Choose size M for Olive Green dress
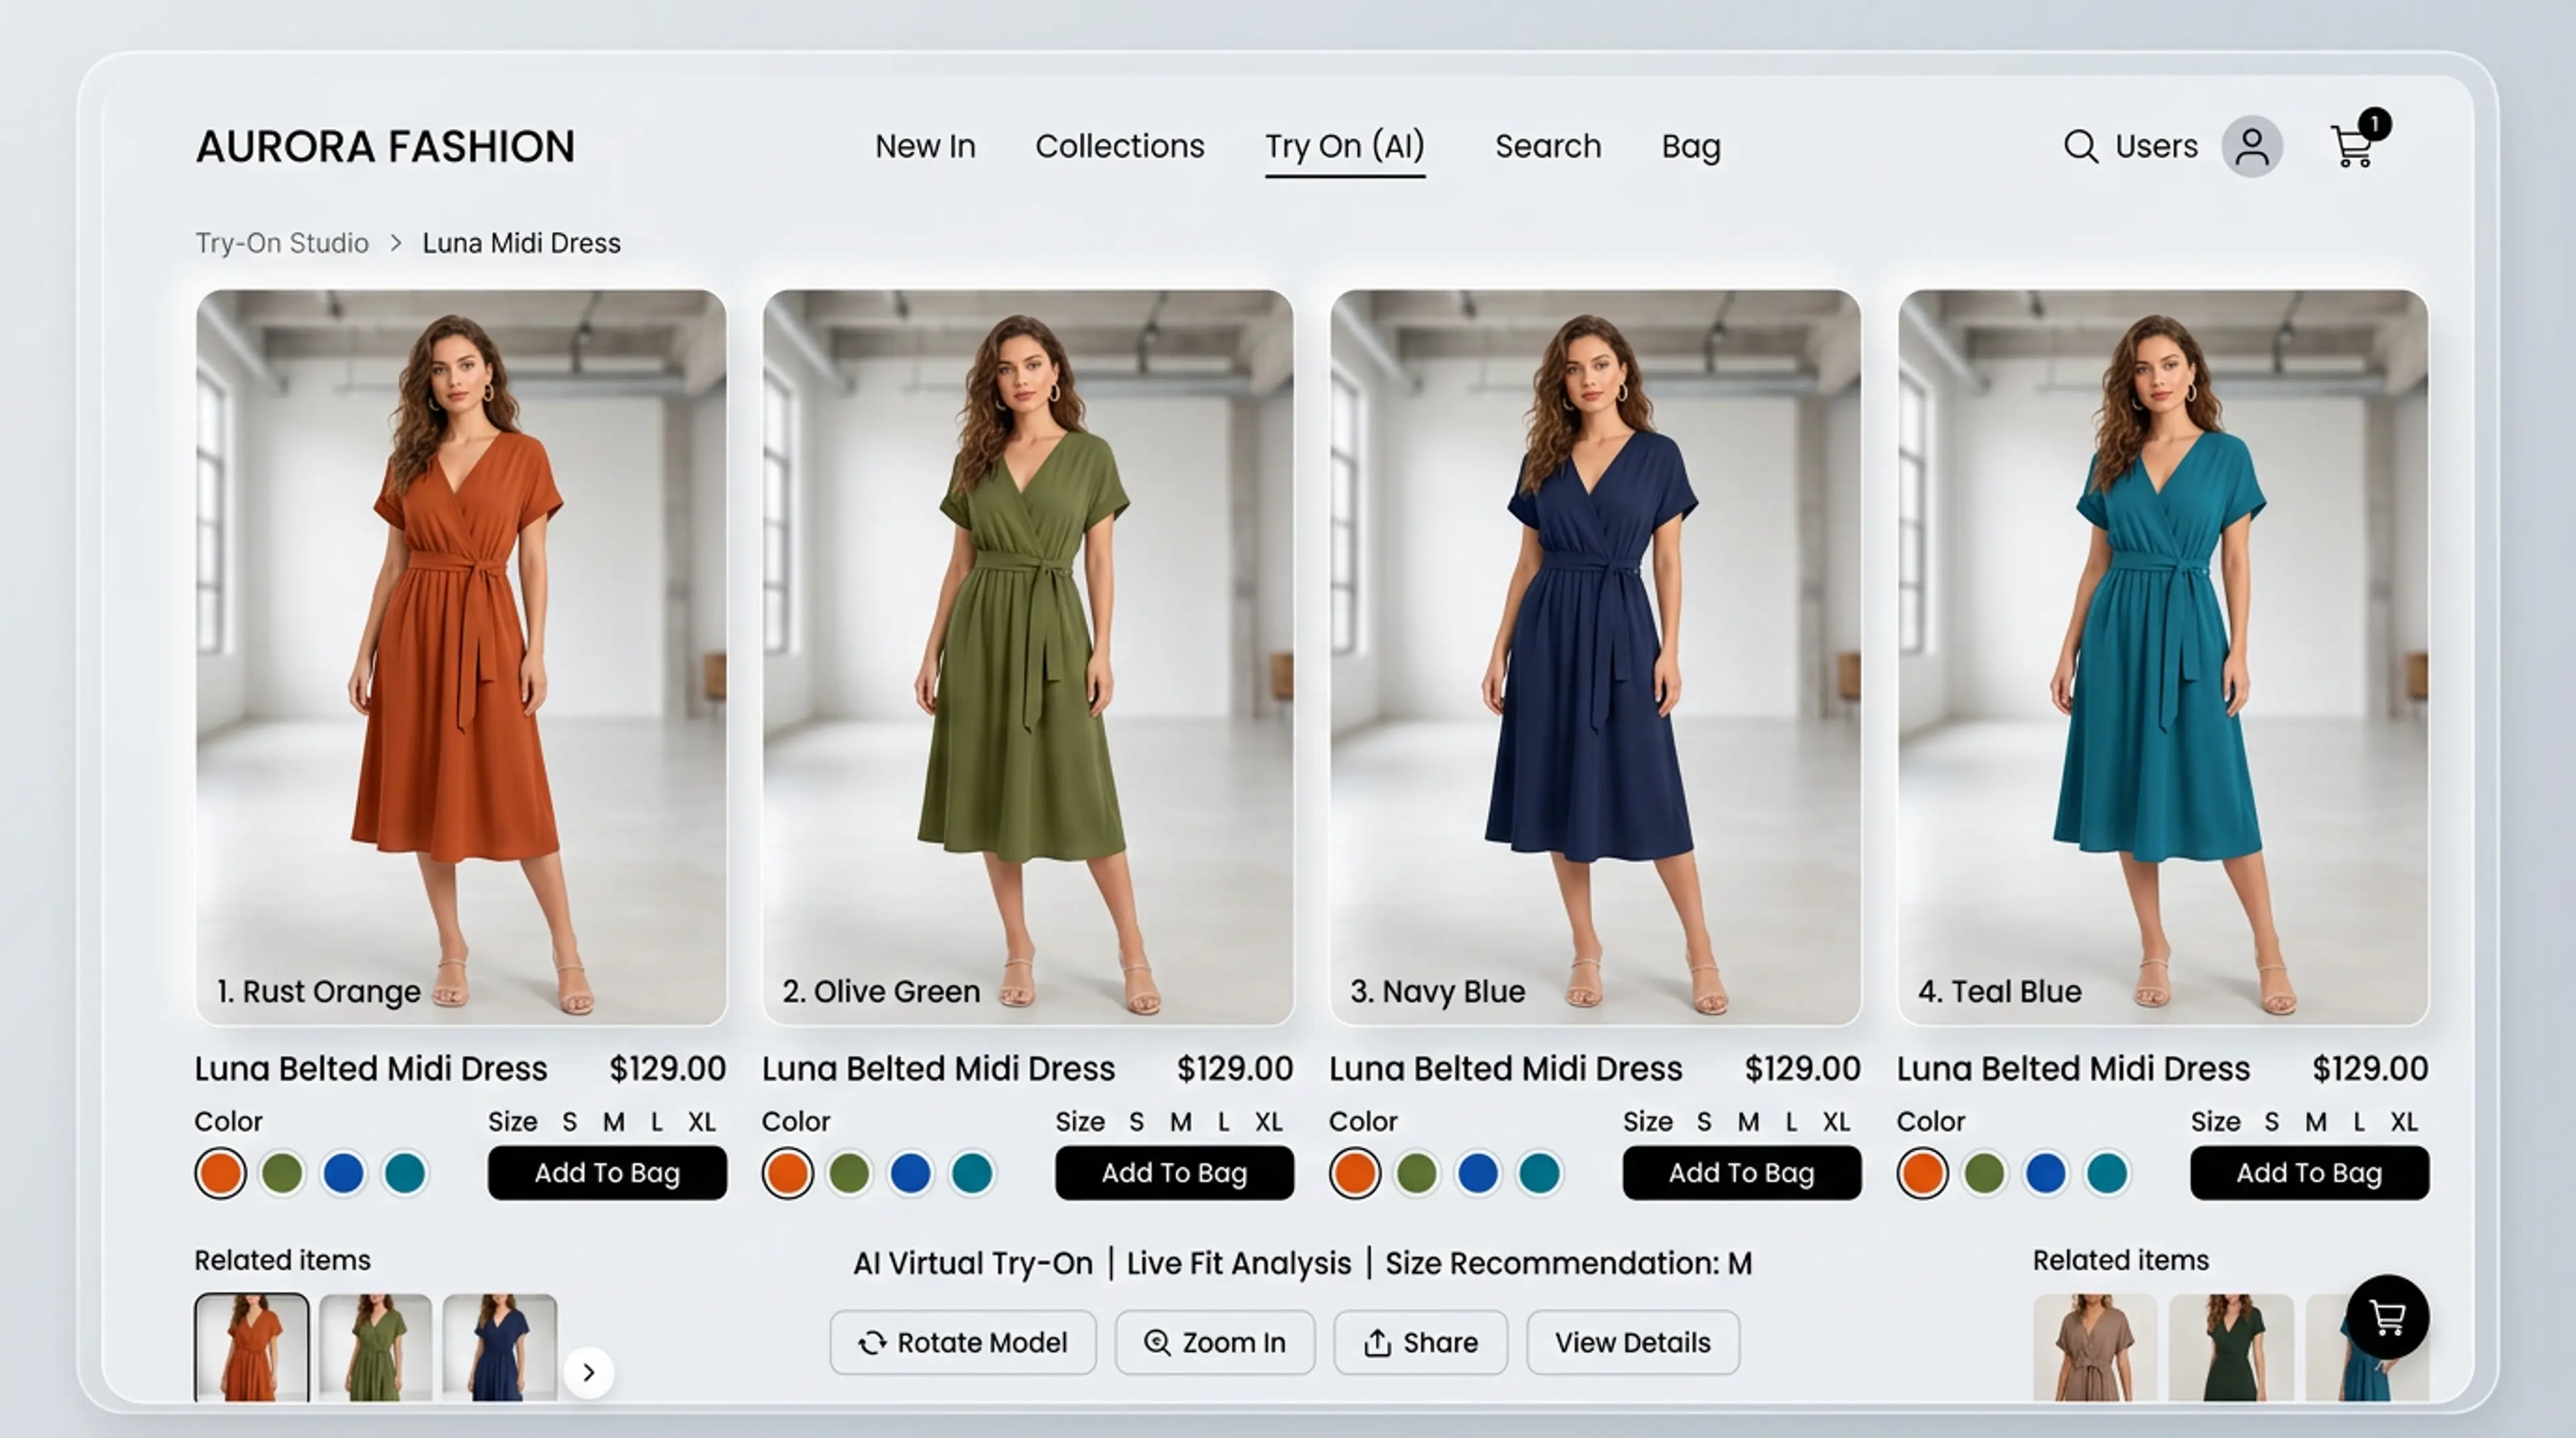The height and width of the screenshot is (1438, 2576). 1180,1122
